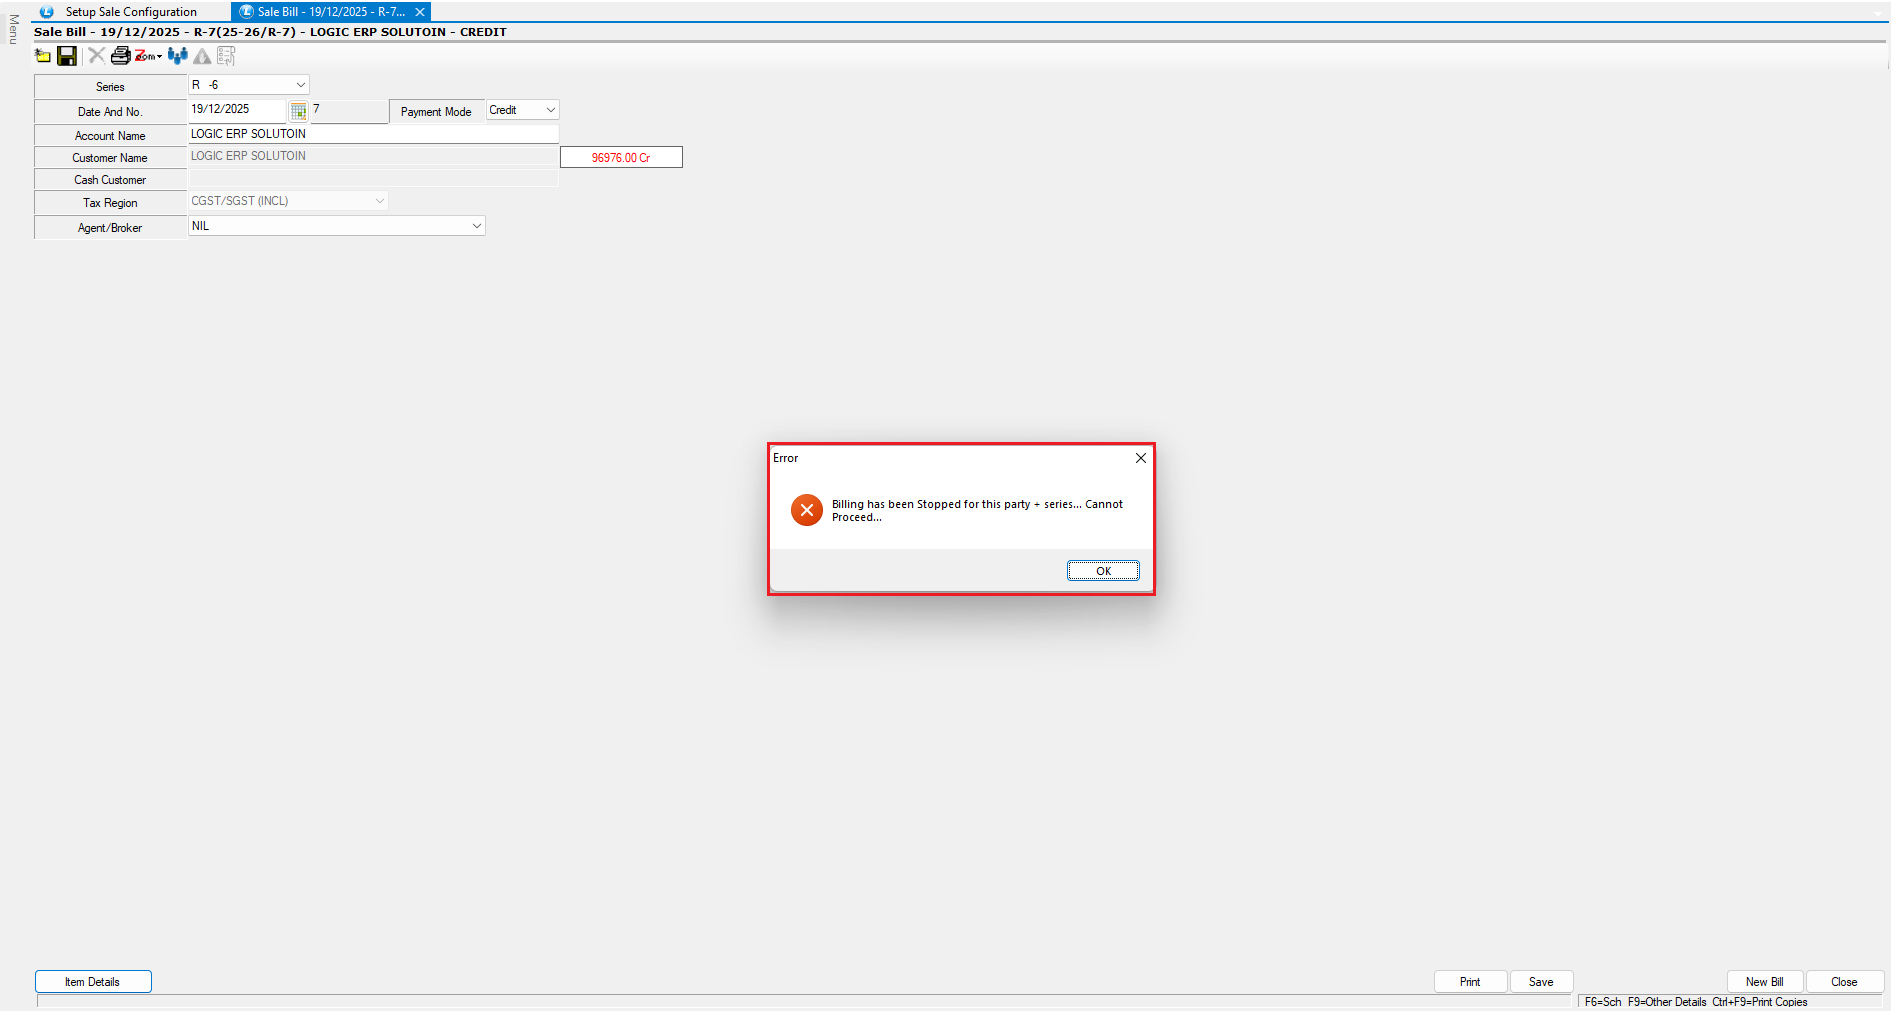The image size is (1891, 1011).
Task: Open the vertical Menu side panel
Action: [x=13, y=29]
